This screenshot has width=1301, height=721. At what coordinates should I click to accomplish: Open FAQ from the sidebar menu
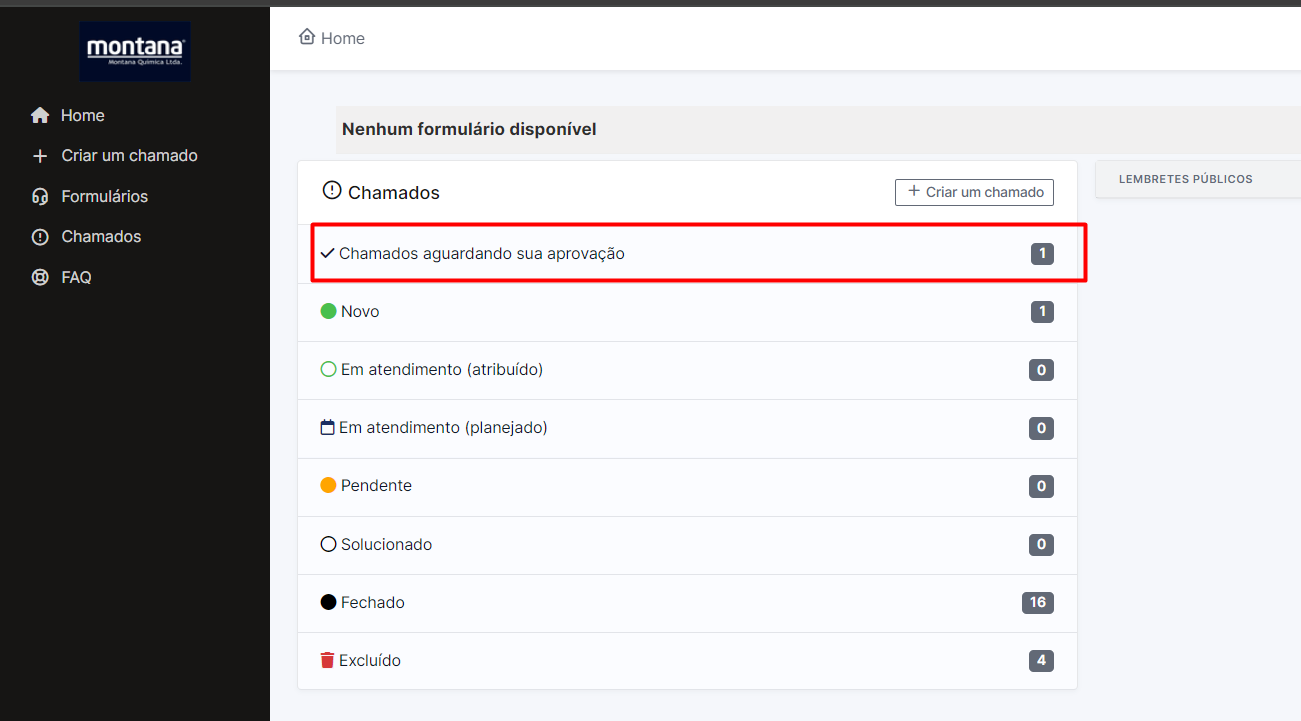click(76, 278)
